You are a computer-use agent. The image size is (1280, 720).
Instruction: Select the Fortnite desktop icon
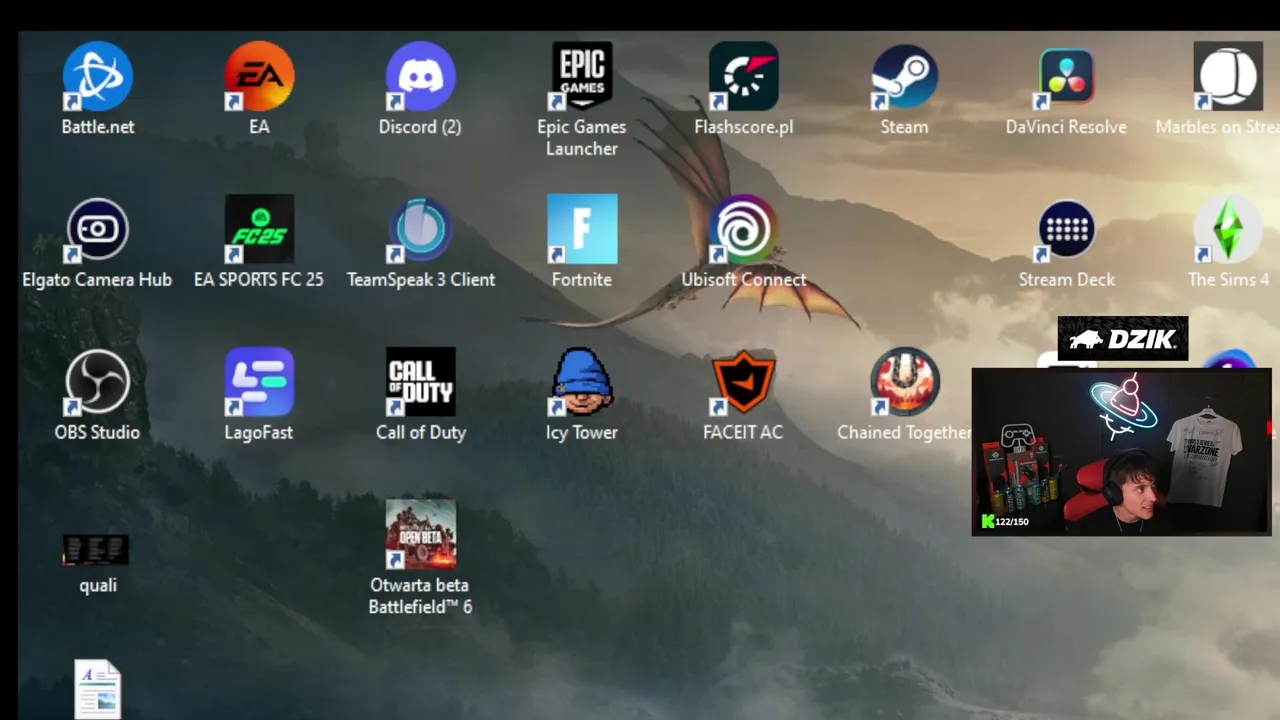tap(582, 230)
